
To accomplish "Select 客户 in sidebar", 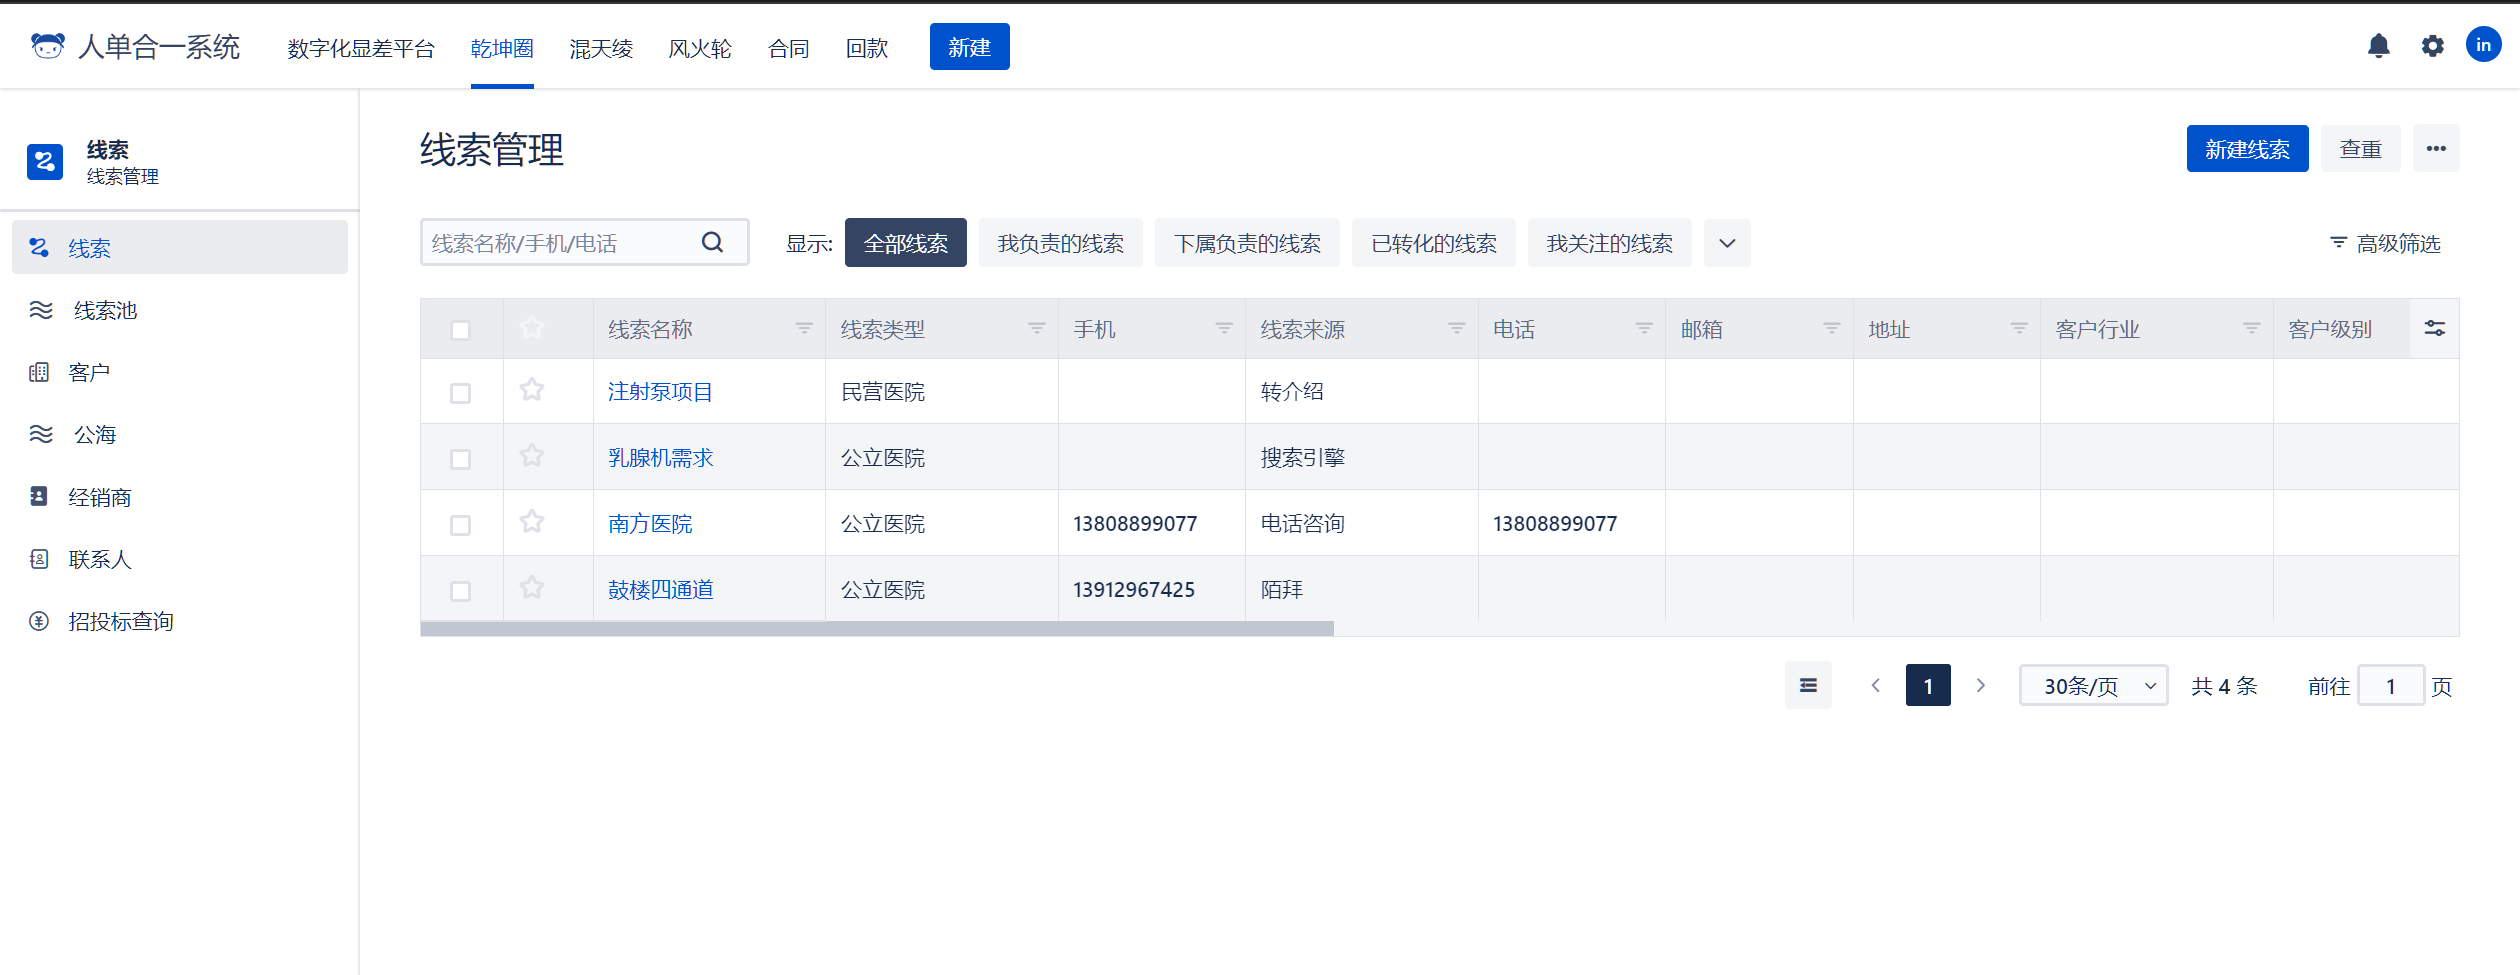I will coord(180,372).
